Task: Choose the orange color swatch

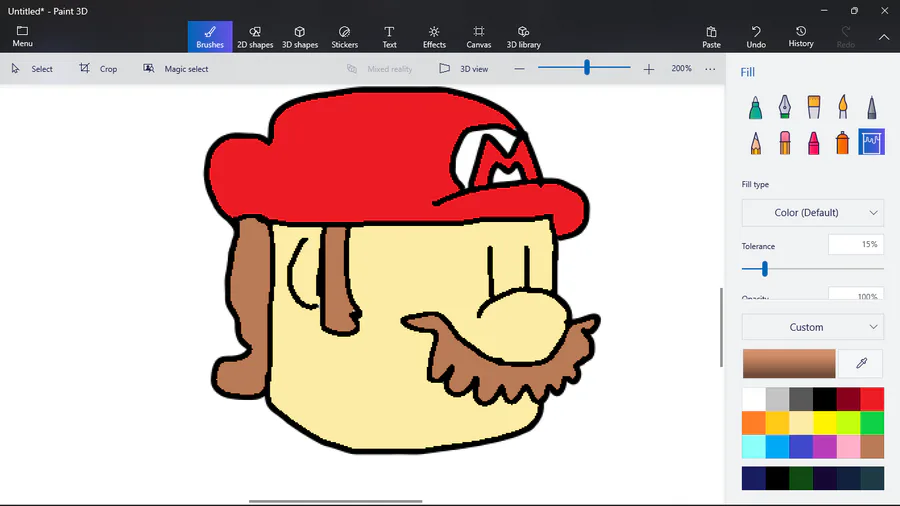Action: point(754,423)
